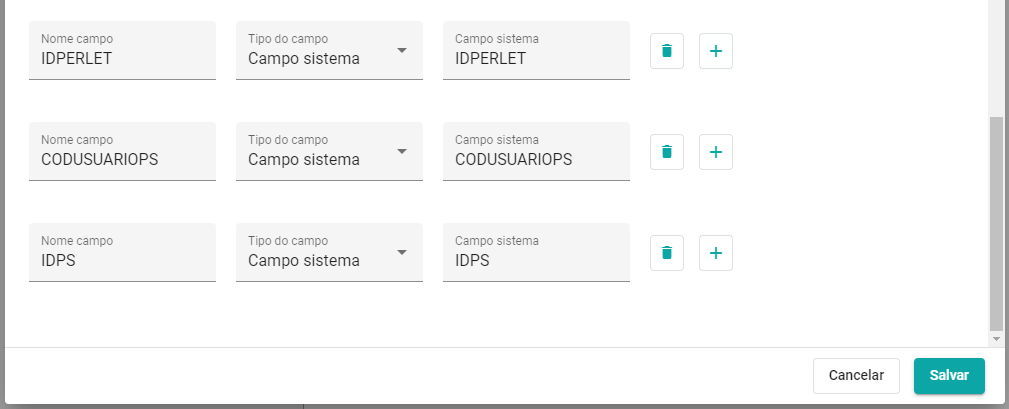Delete the CODUSUARIOPS field row

click(x=667, y=152)
